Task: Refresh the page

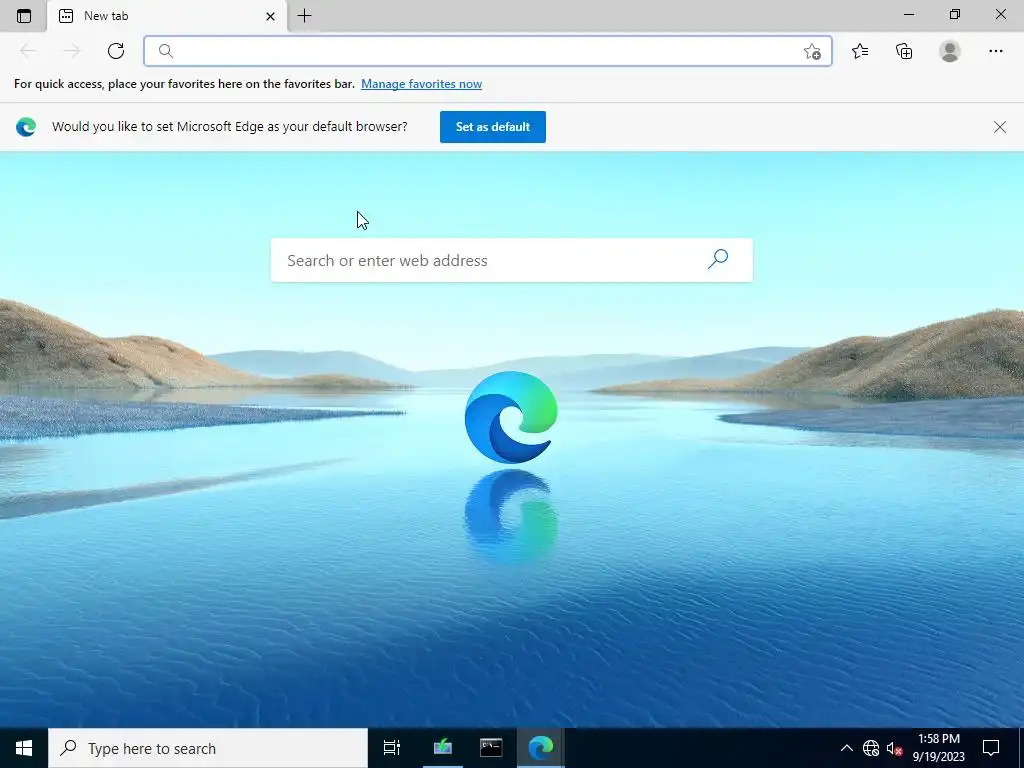Action: pyautogui.click(x=116, y=51)
